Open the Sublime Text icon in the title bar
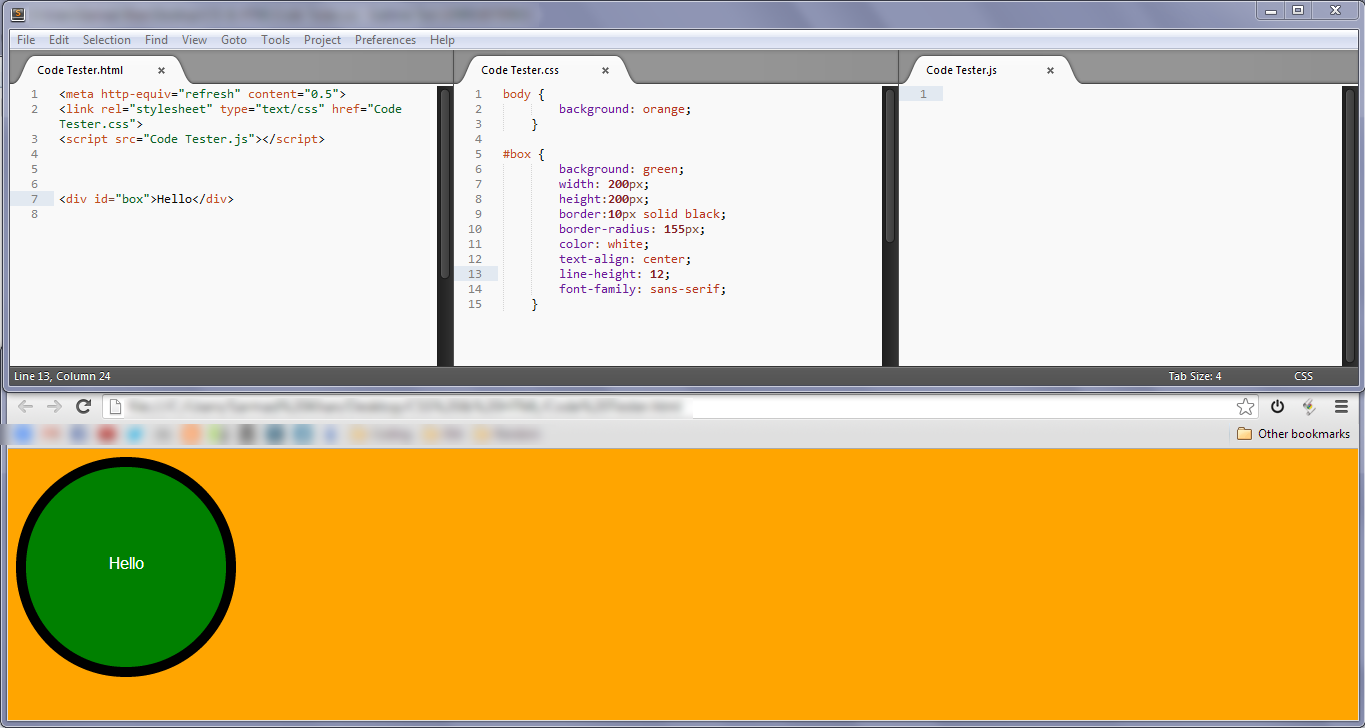 pyautogui.click(x=16, y=13)
